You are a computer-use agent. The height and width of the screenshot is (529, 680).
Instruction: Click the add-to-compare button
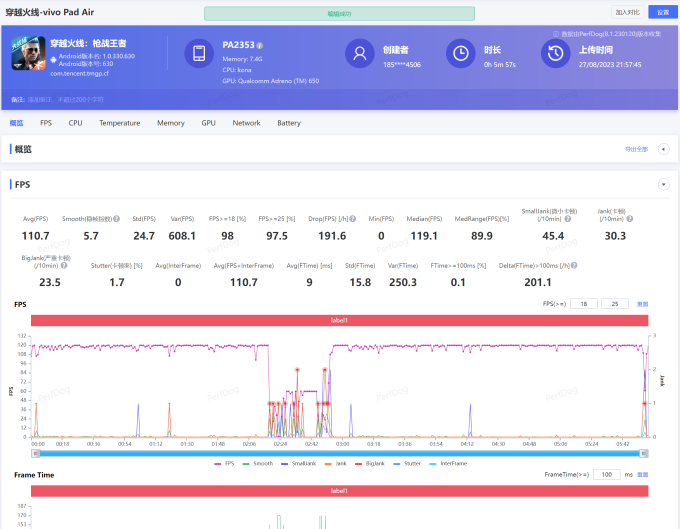pyautogui.click(x=628, y=12)
